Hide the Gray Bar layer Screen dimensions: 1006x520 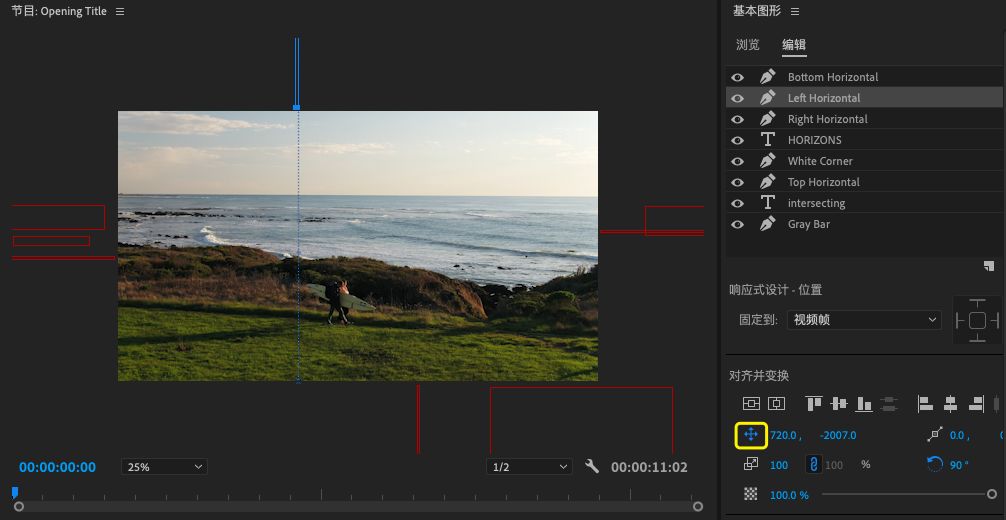coord(738,224)
